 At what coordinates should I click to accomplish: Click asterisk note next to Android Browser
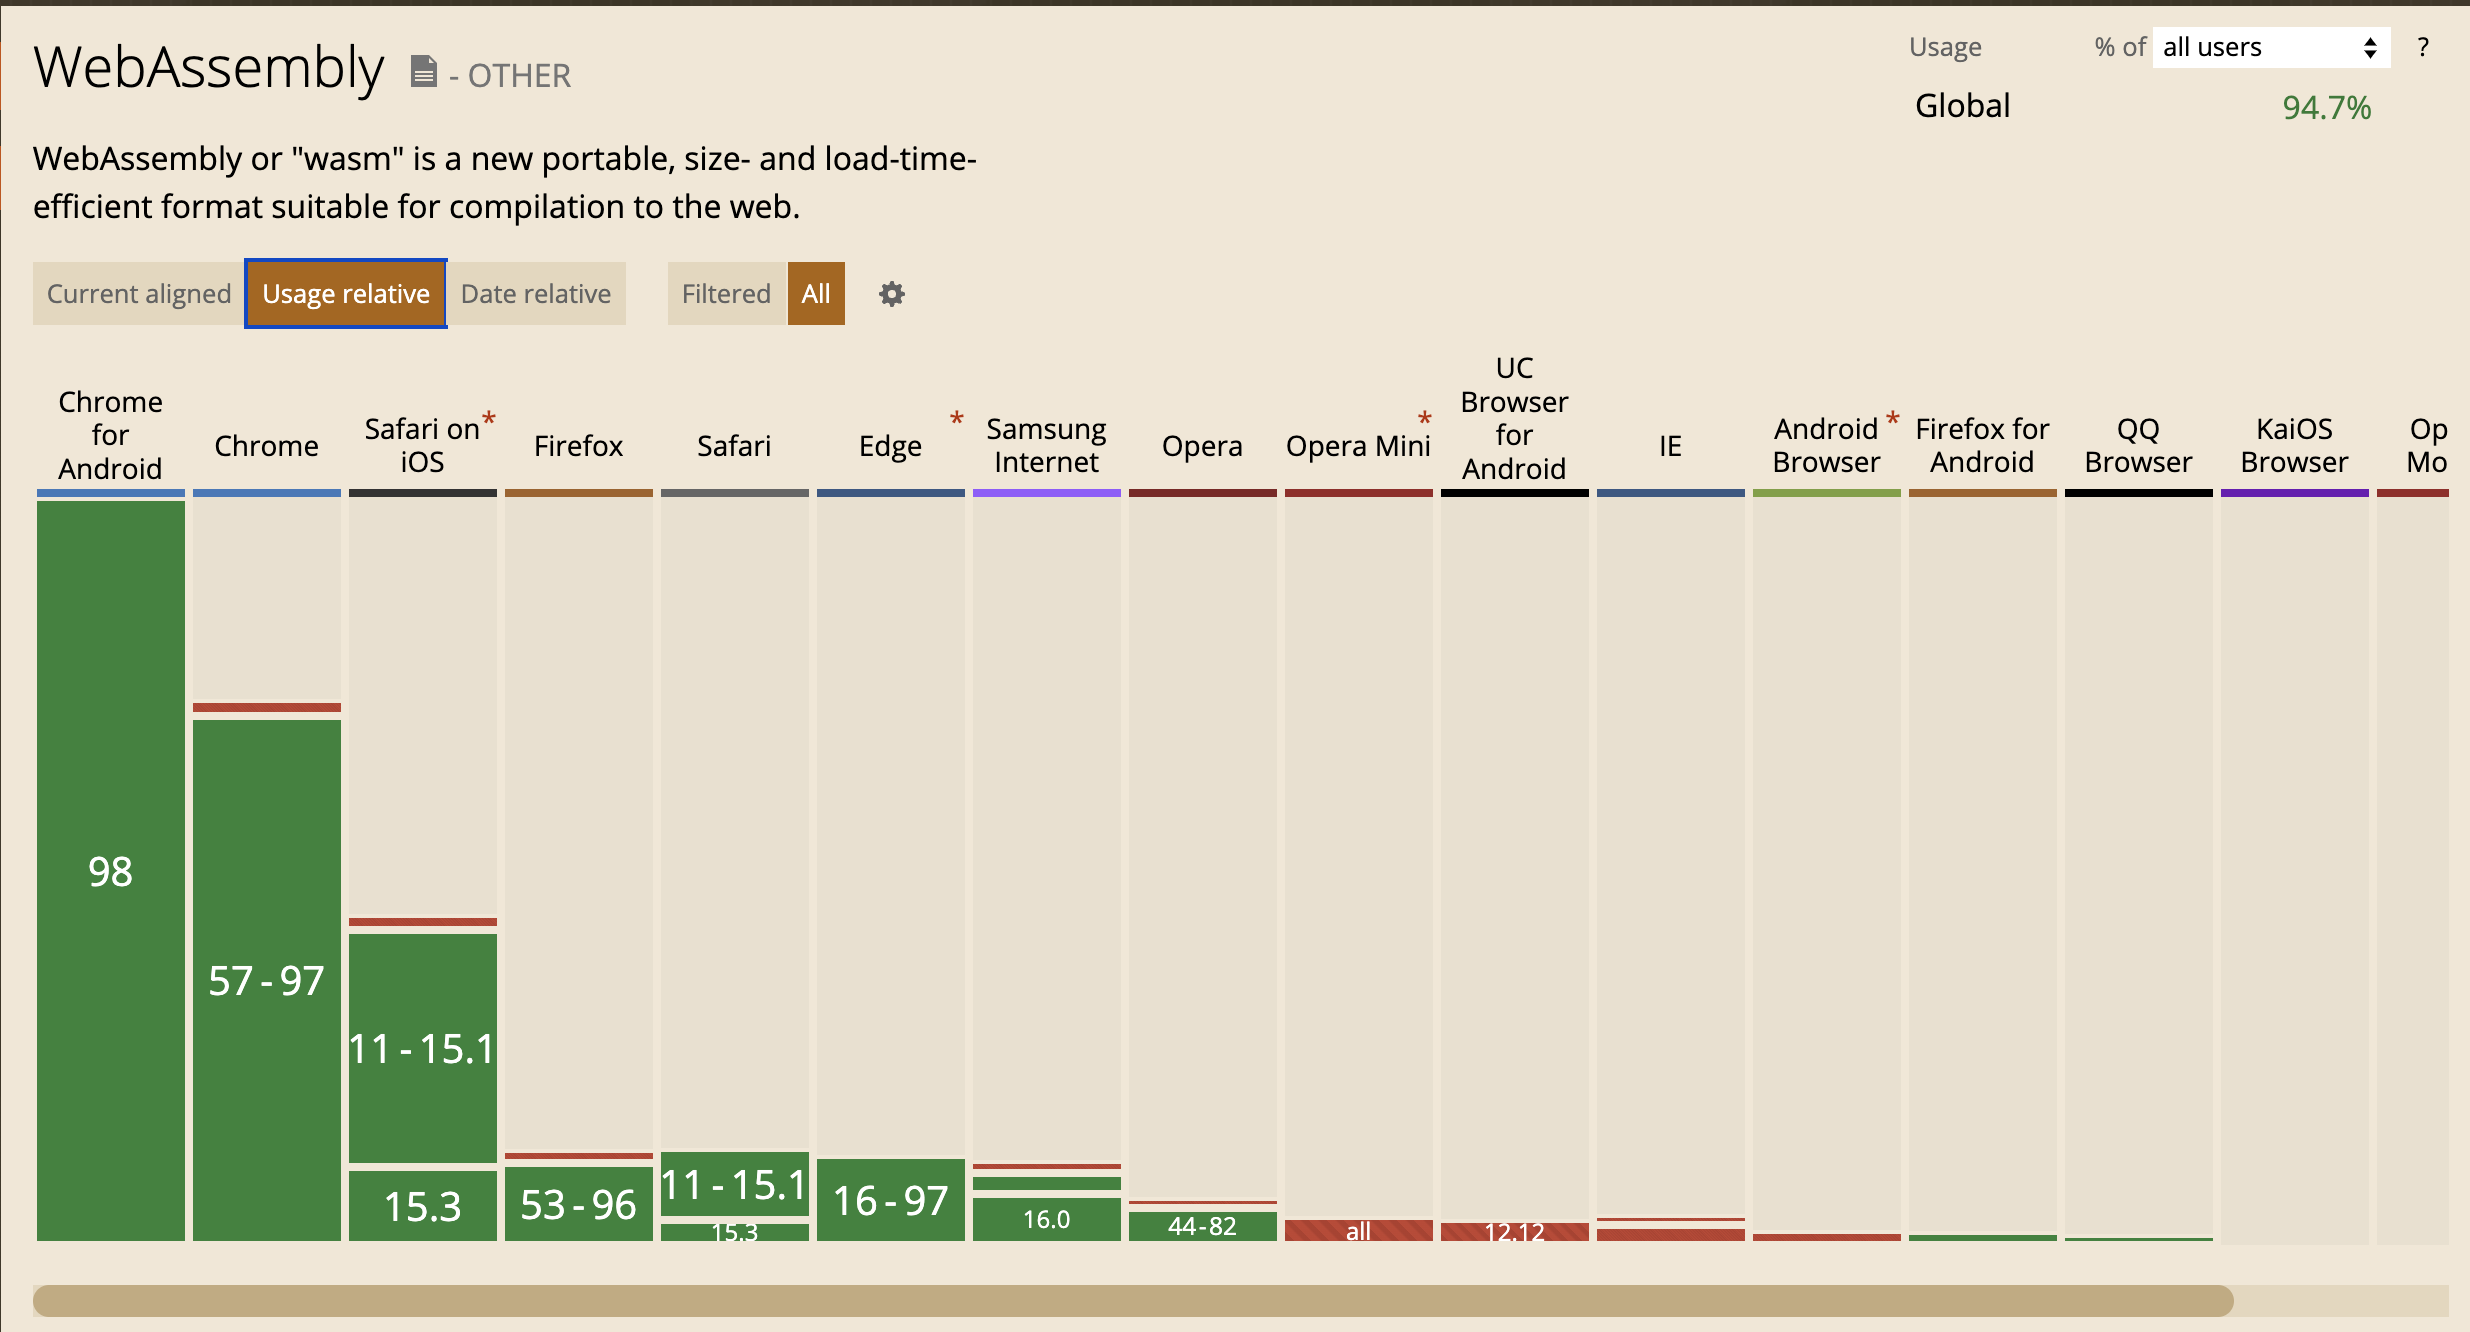click(1892, 418)
